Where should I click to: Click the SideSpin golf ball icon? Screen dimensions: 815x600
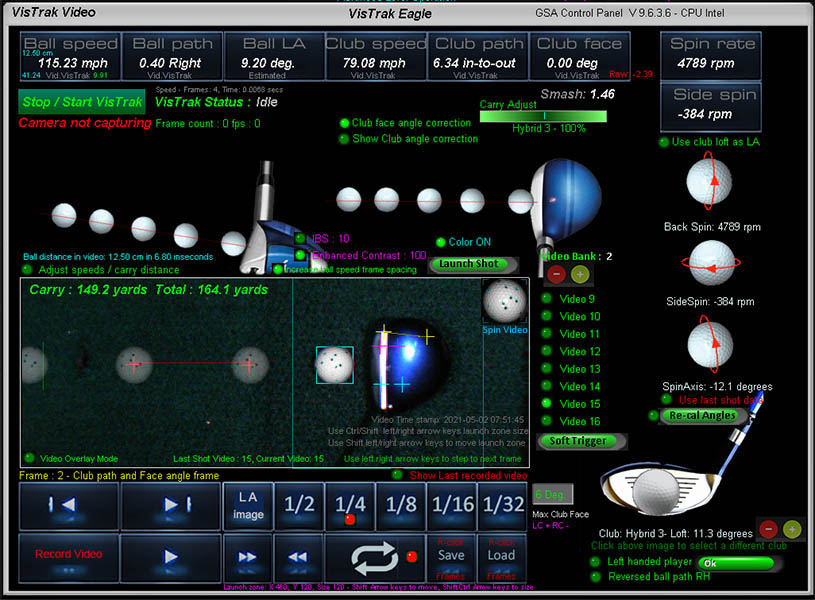click(711, 263)
